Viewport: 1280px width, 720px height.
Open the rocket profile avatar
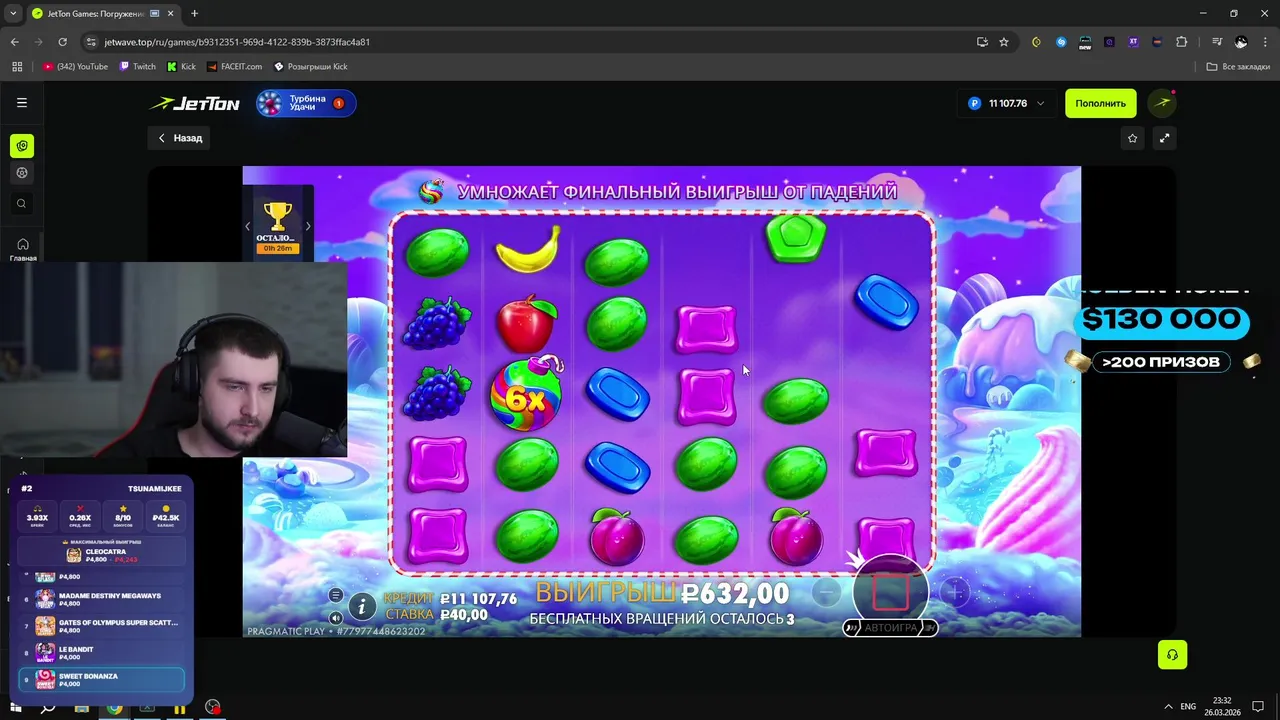point(1162,103)
